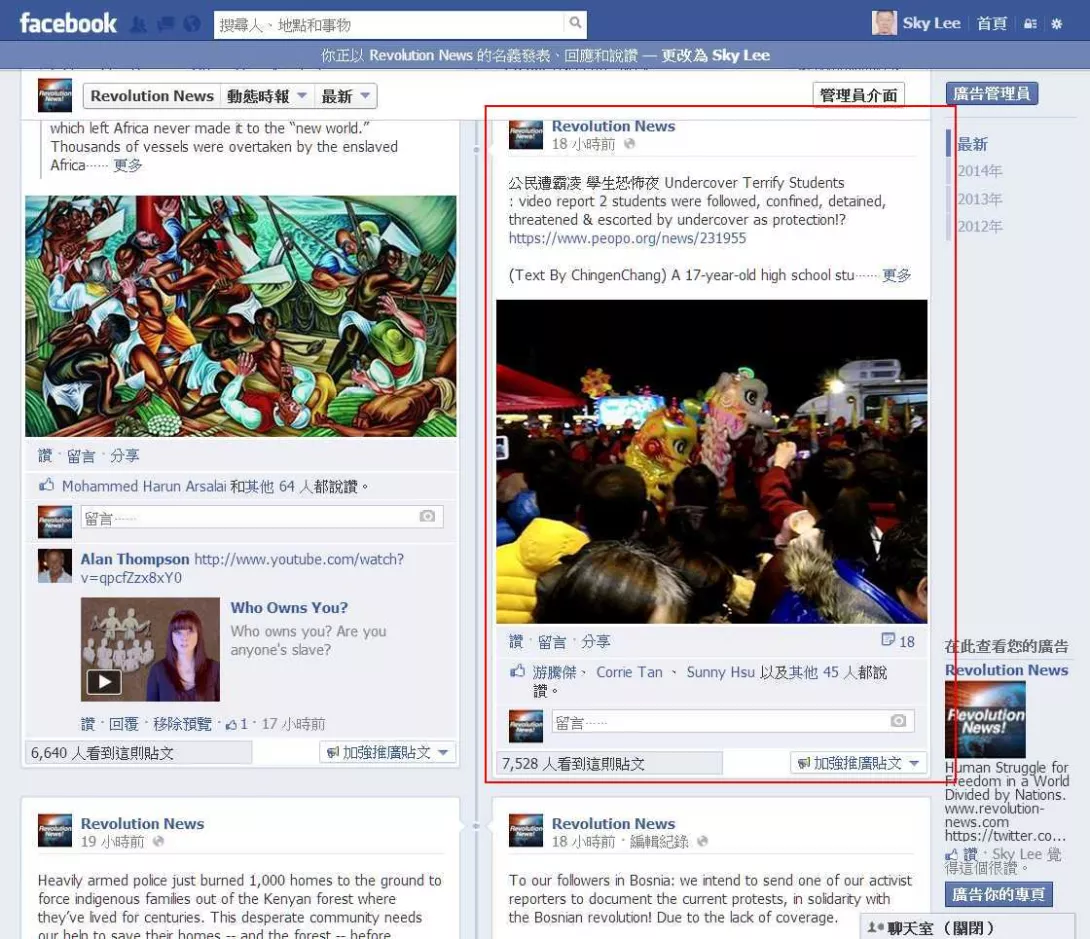Jump to 2013年 in the timeline navigator
The width and height of the screenshot is (1090, 939).
click(979, 199)
